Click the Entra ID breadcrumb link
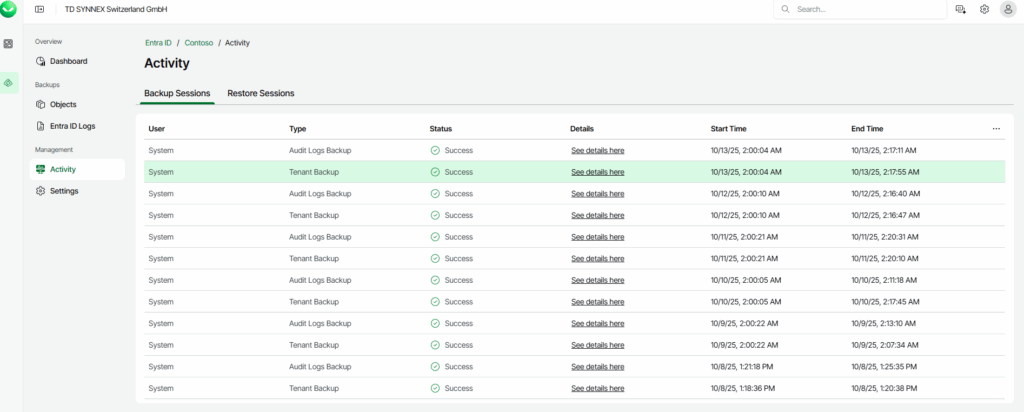This screenshot has width=1024, height=412. [x=158, y=43]
